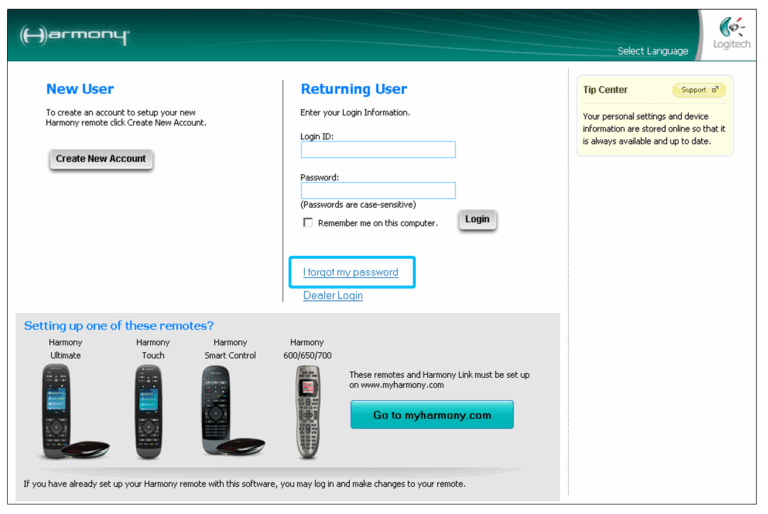This screenshot has width=768, height=514.
Task: Select the Harmony Smart Control remote image
Action: tap(232, 410)
